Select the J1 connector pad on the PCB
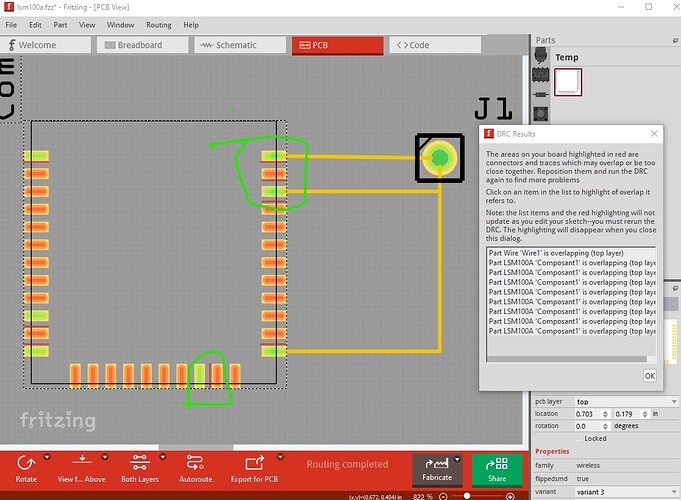The width and height of the screenshot is (681, 500). [440, 158]
